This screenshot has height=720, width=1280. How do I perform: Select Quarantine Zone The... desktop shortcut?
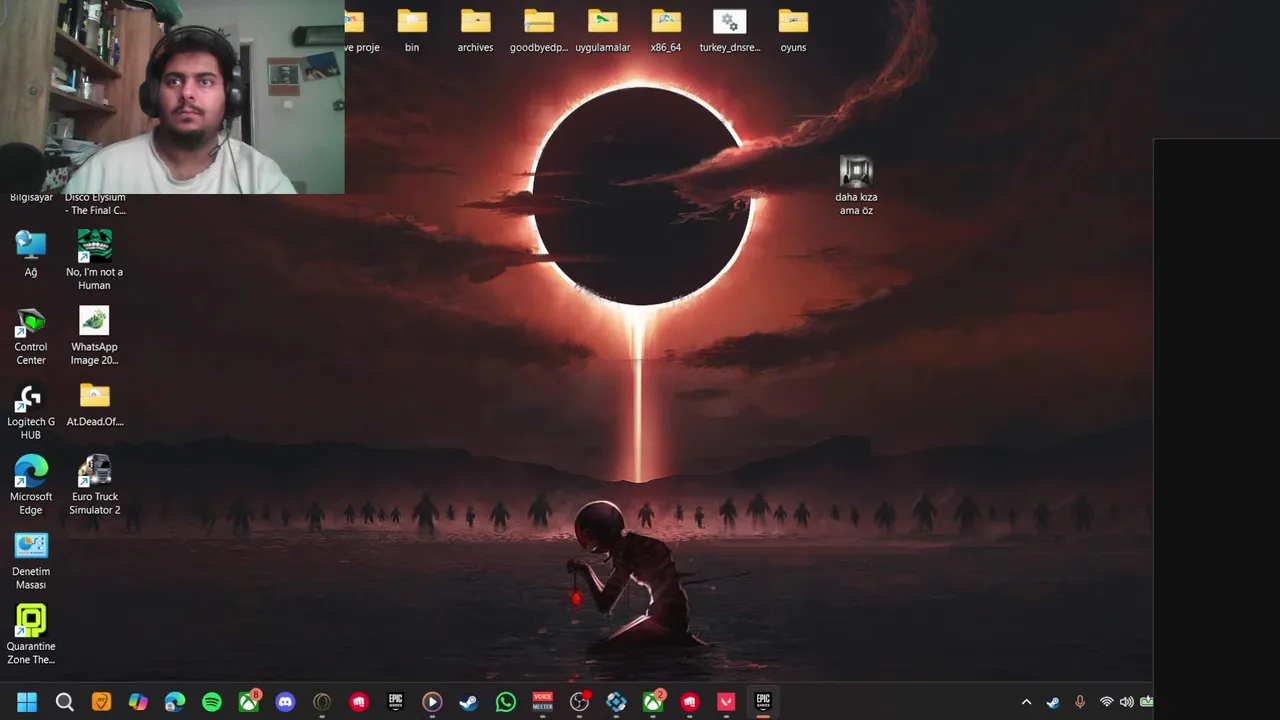[x=31, y=636]
